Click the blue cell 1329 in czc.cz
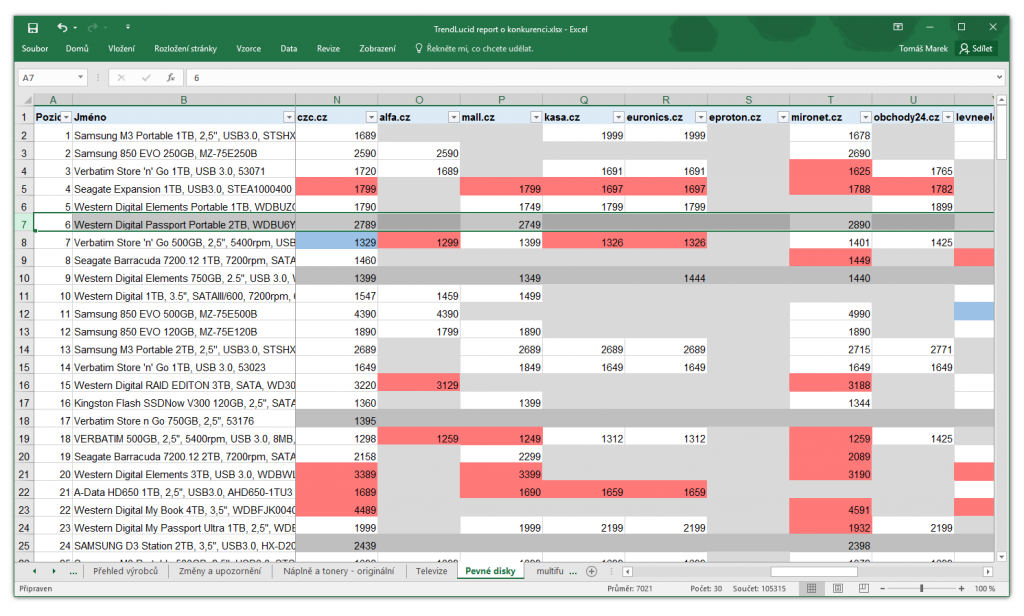The width and height of the screenshot is (1024, 616). pyautogui.click(x=336, y=242)
